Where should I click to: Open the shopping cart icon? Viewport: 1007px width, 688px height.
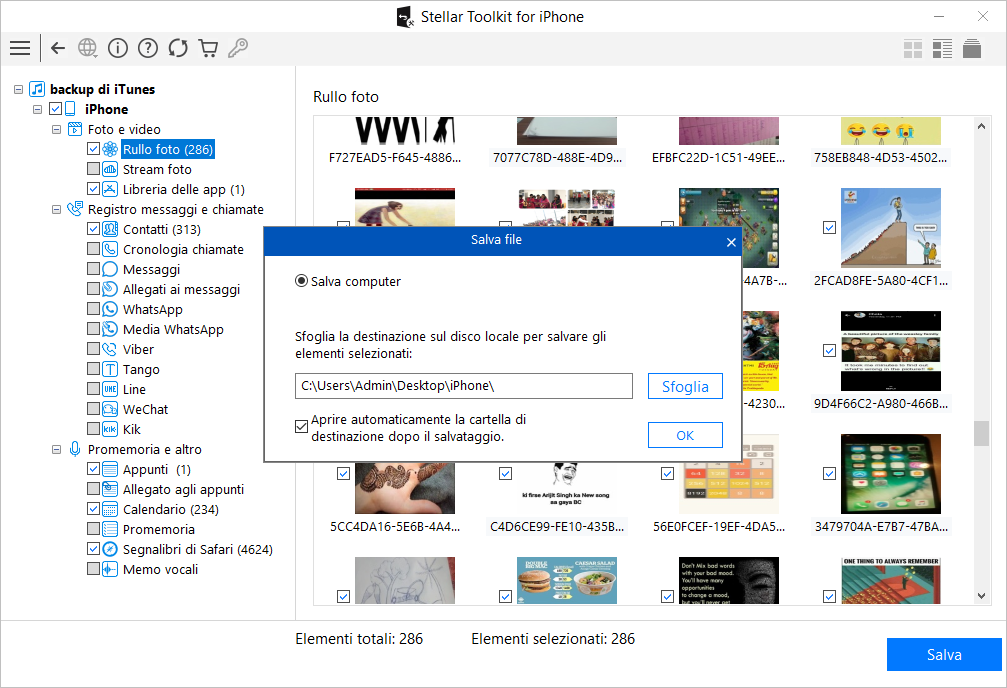[208, 48]
